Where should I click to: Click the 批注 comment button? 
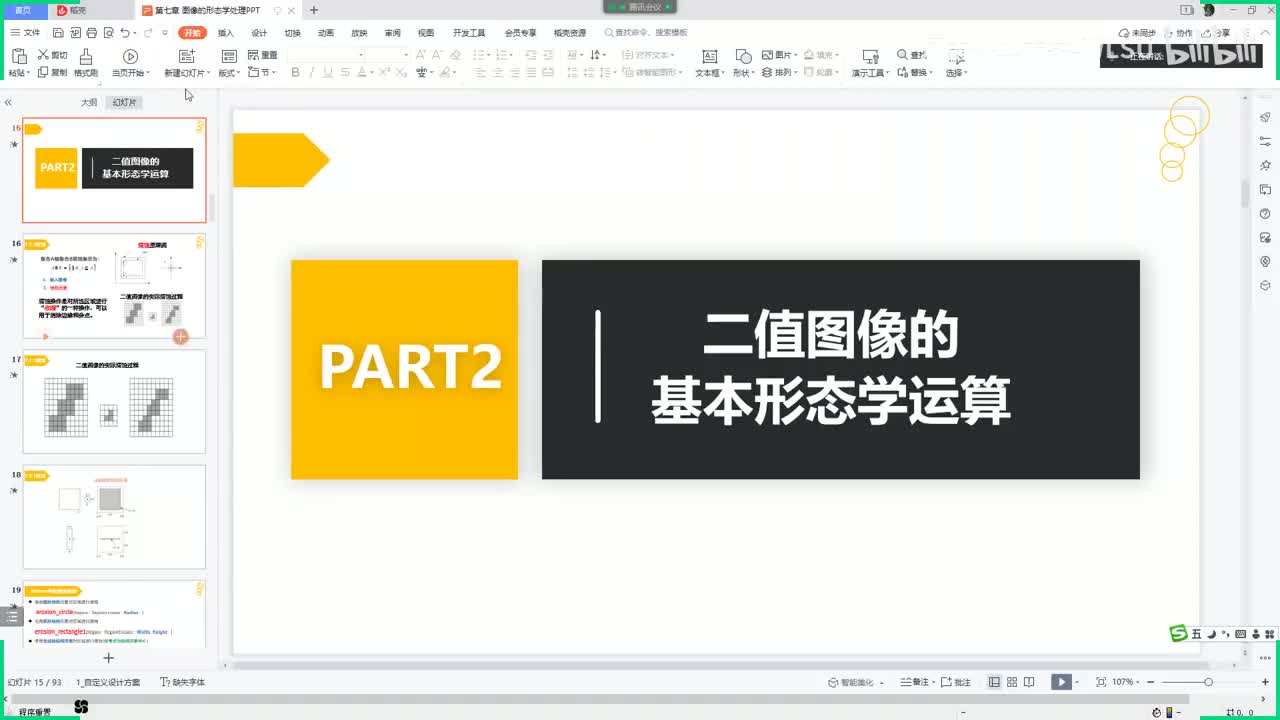(x=957, y=682)
